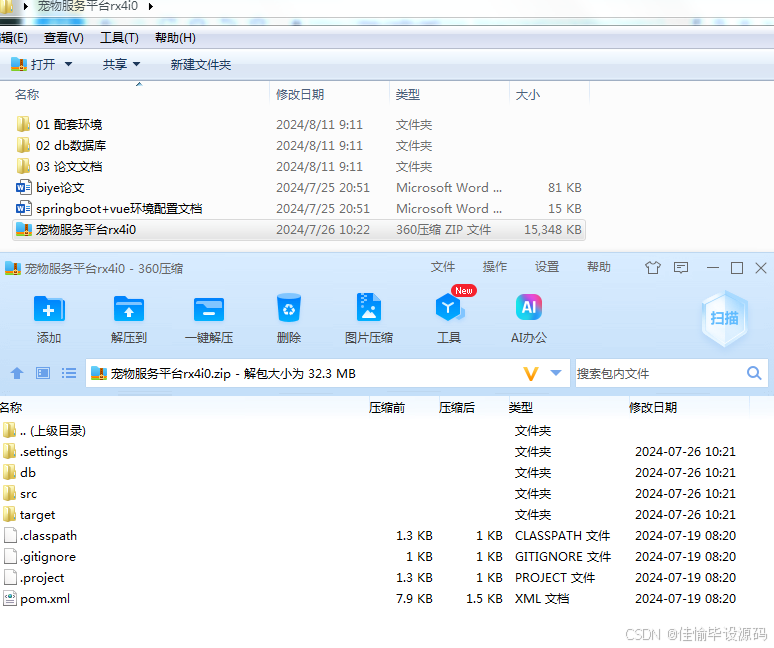Image resolution: width=774 pixels, height=648 pixels.
Task: Click the .classpath file icon
Action: [10, 535]
